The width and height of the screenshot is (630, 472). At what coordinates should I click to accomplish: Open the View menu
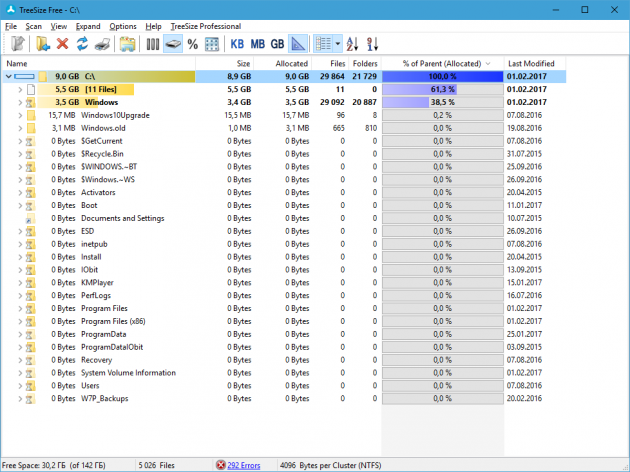[59, 27]
